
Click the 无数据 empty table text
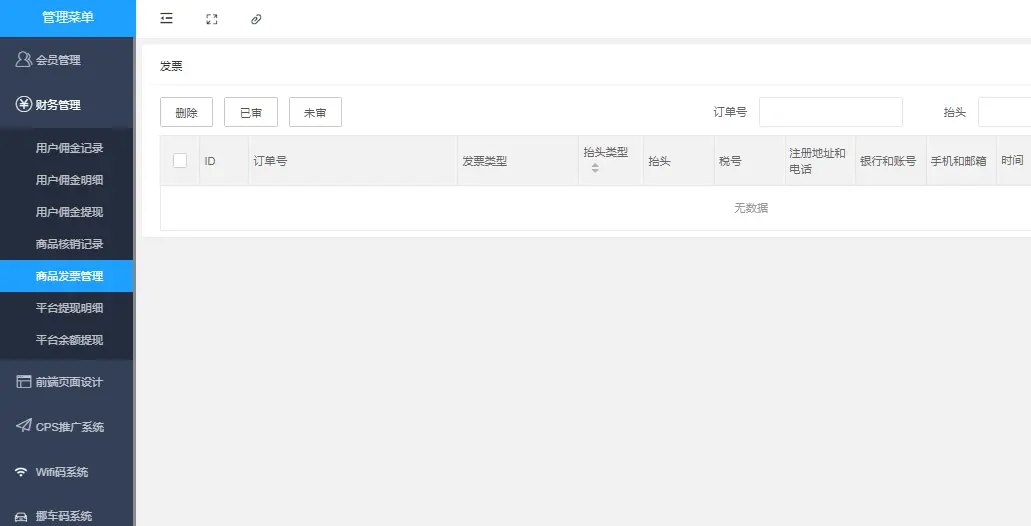(x=751, y=208)
